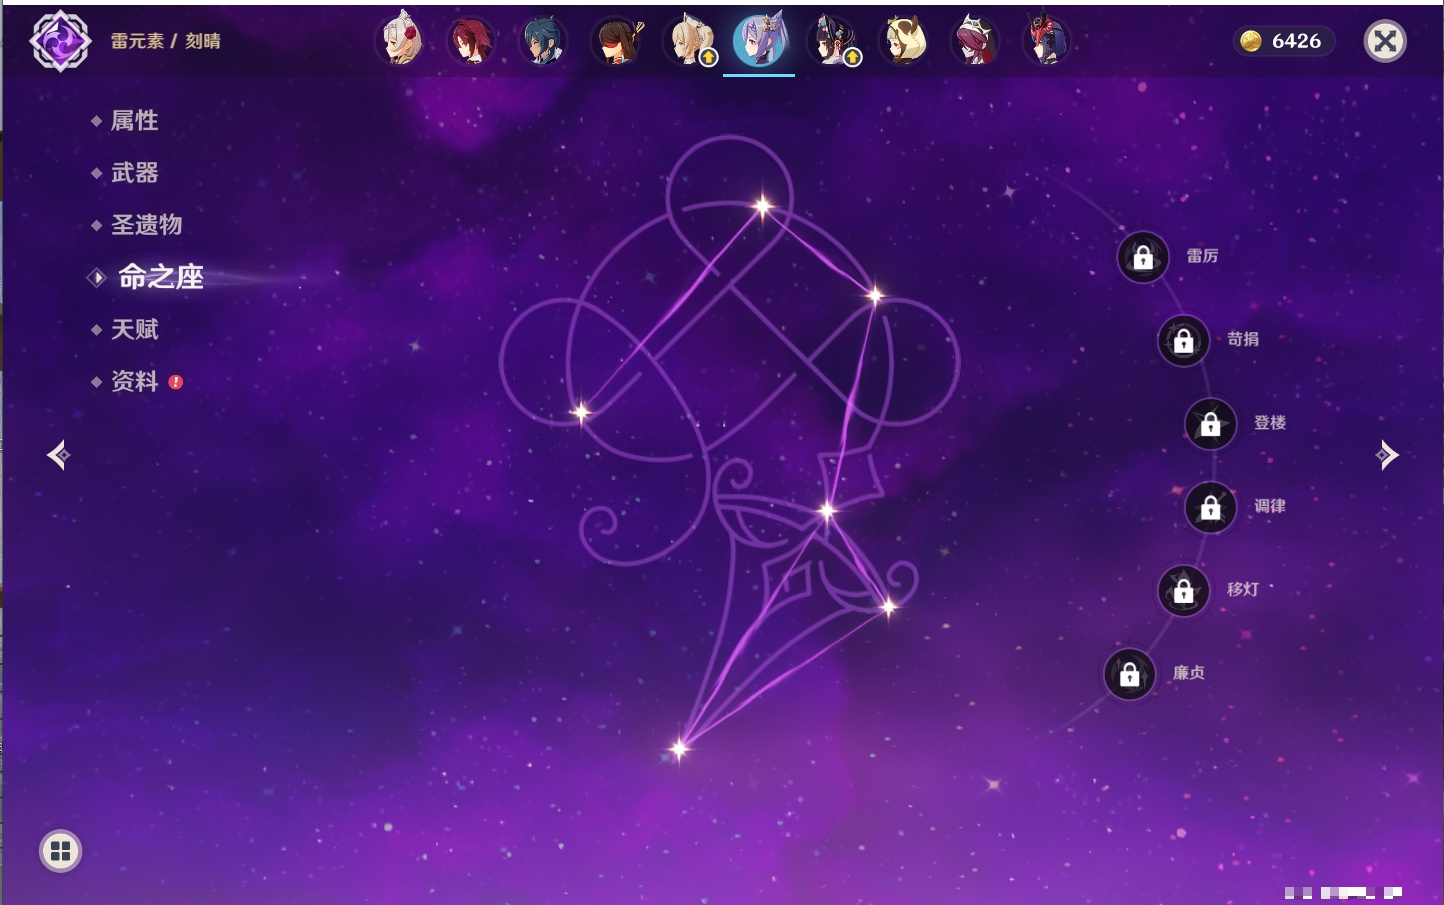
Task: Open the 调律 constellation label
Action: 1270,506
